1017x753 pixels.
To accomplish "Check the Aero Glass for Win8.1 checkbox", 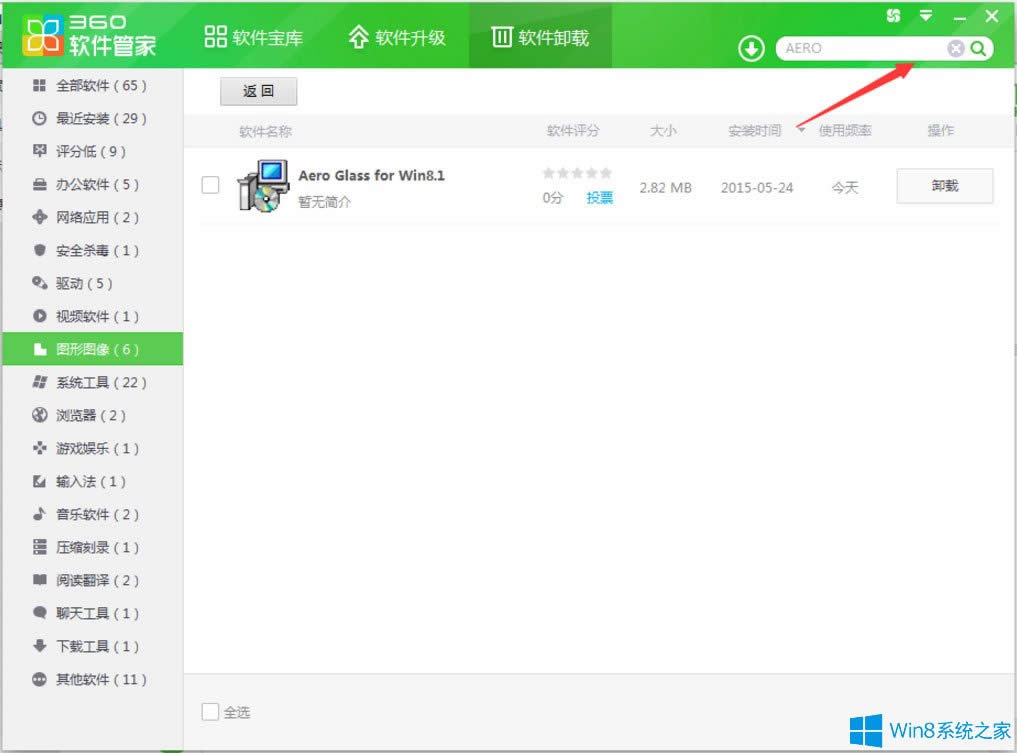I will (210, 185).
